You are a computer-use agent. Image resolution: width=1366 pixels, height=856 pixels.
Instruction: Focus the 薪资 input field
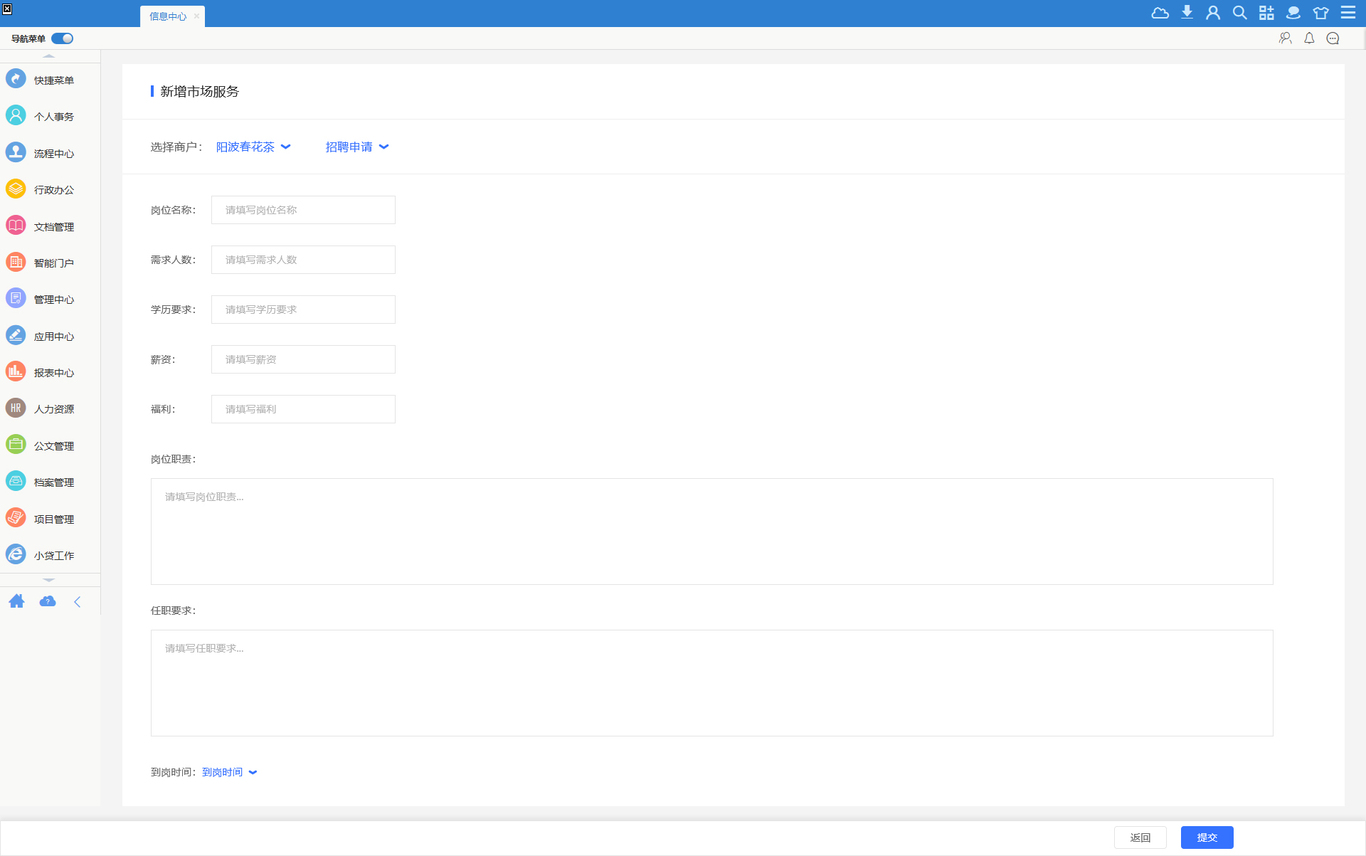coord(303,359)
